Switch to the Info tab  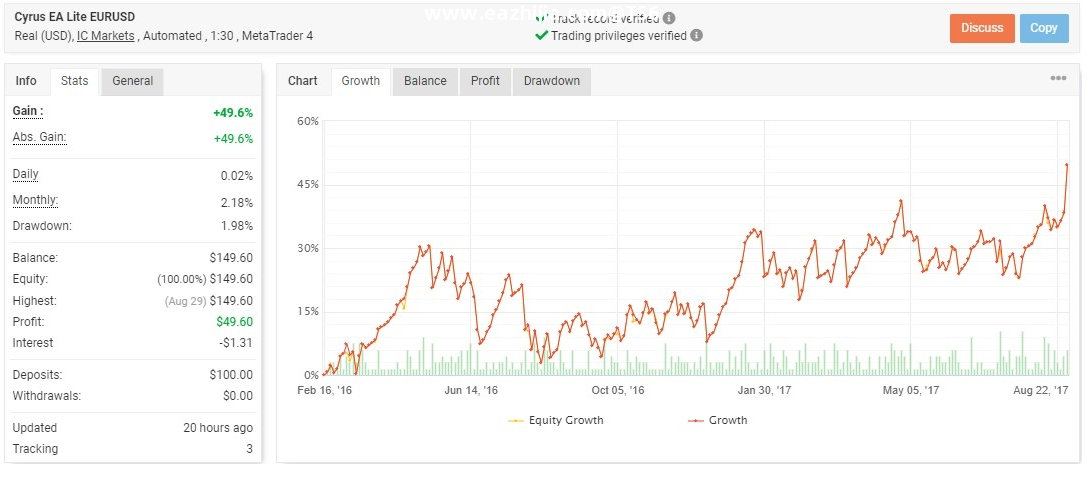[26, 81]
